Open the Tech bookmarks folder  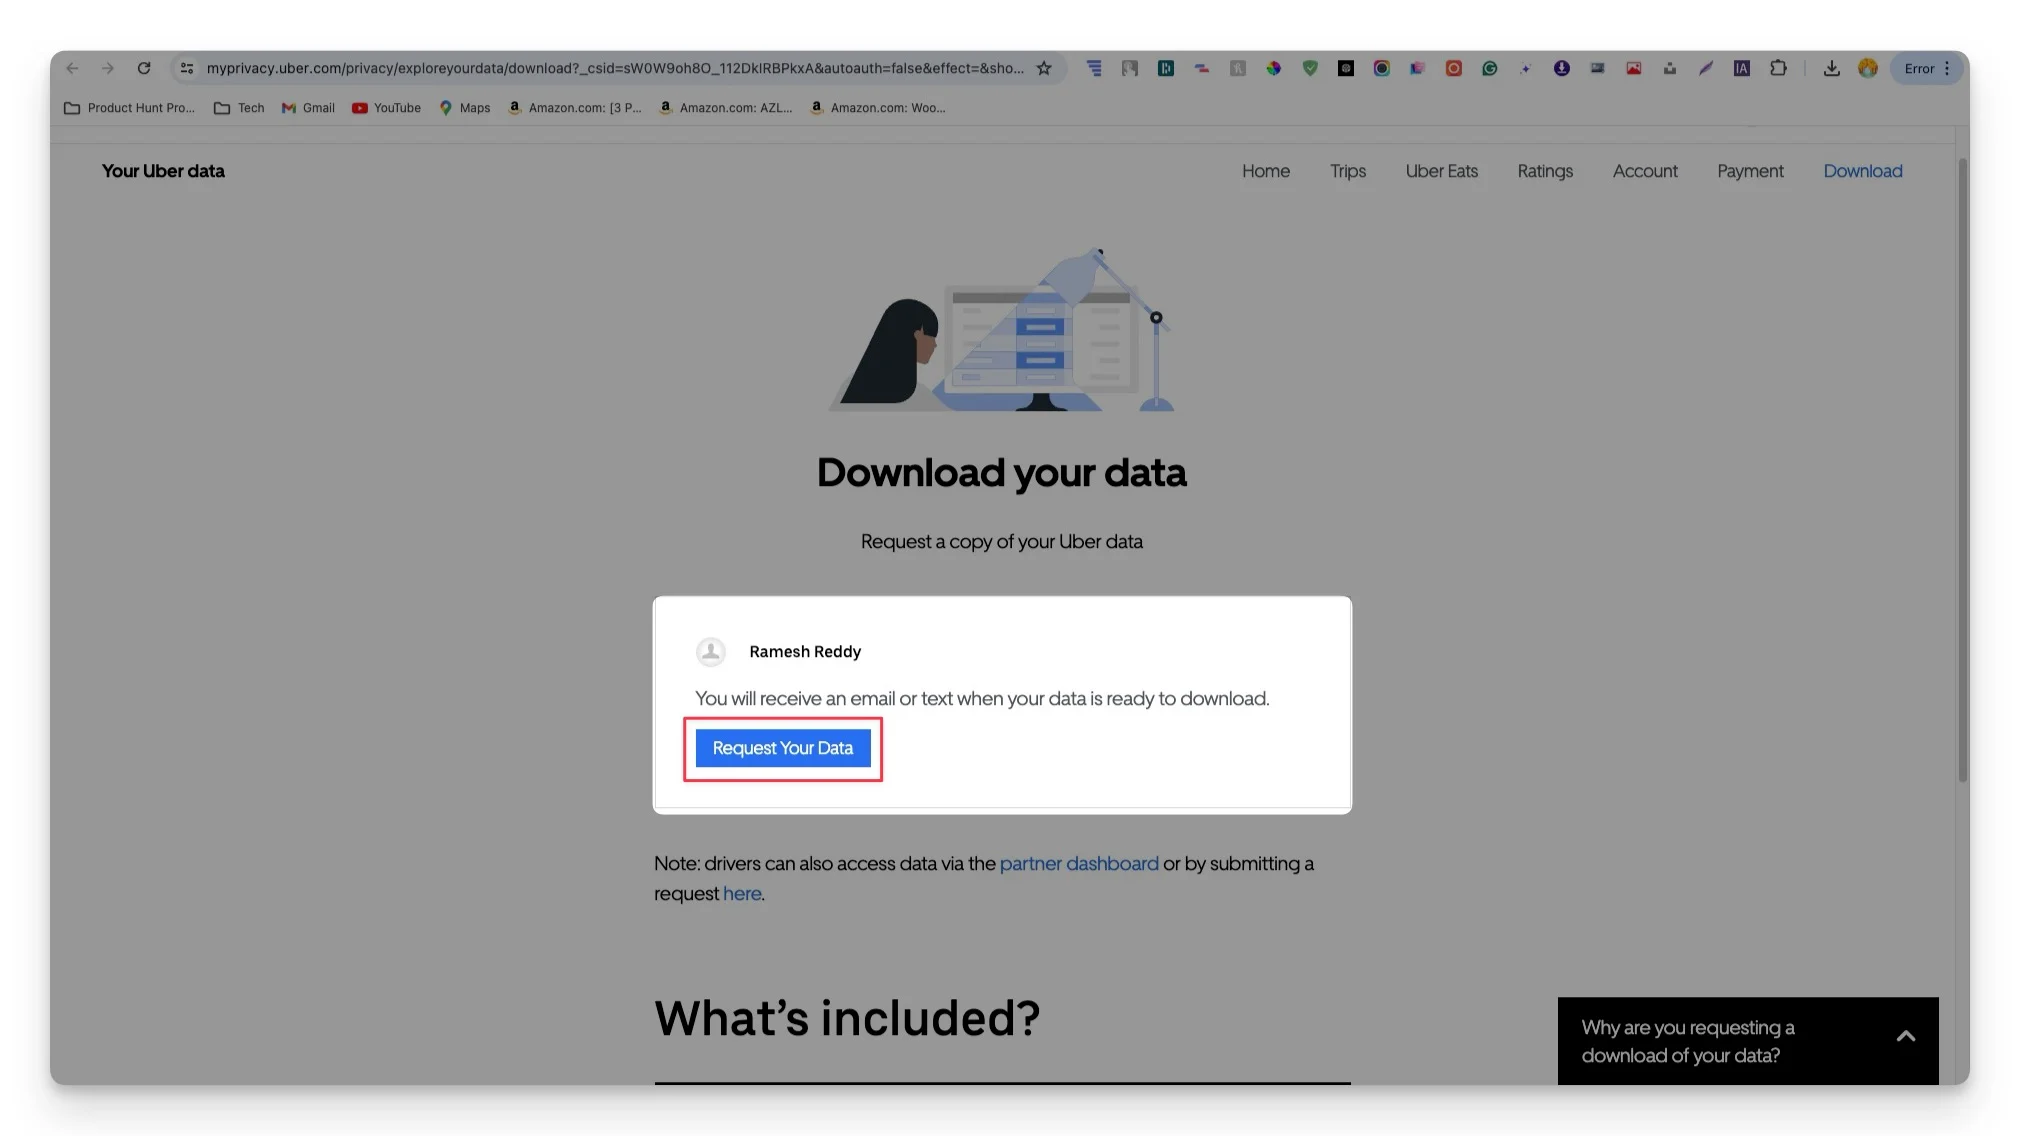239,108
